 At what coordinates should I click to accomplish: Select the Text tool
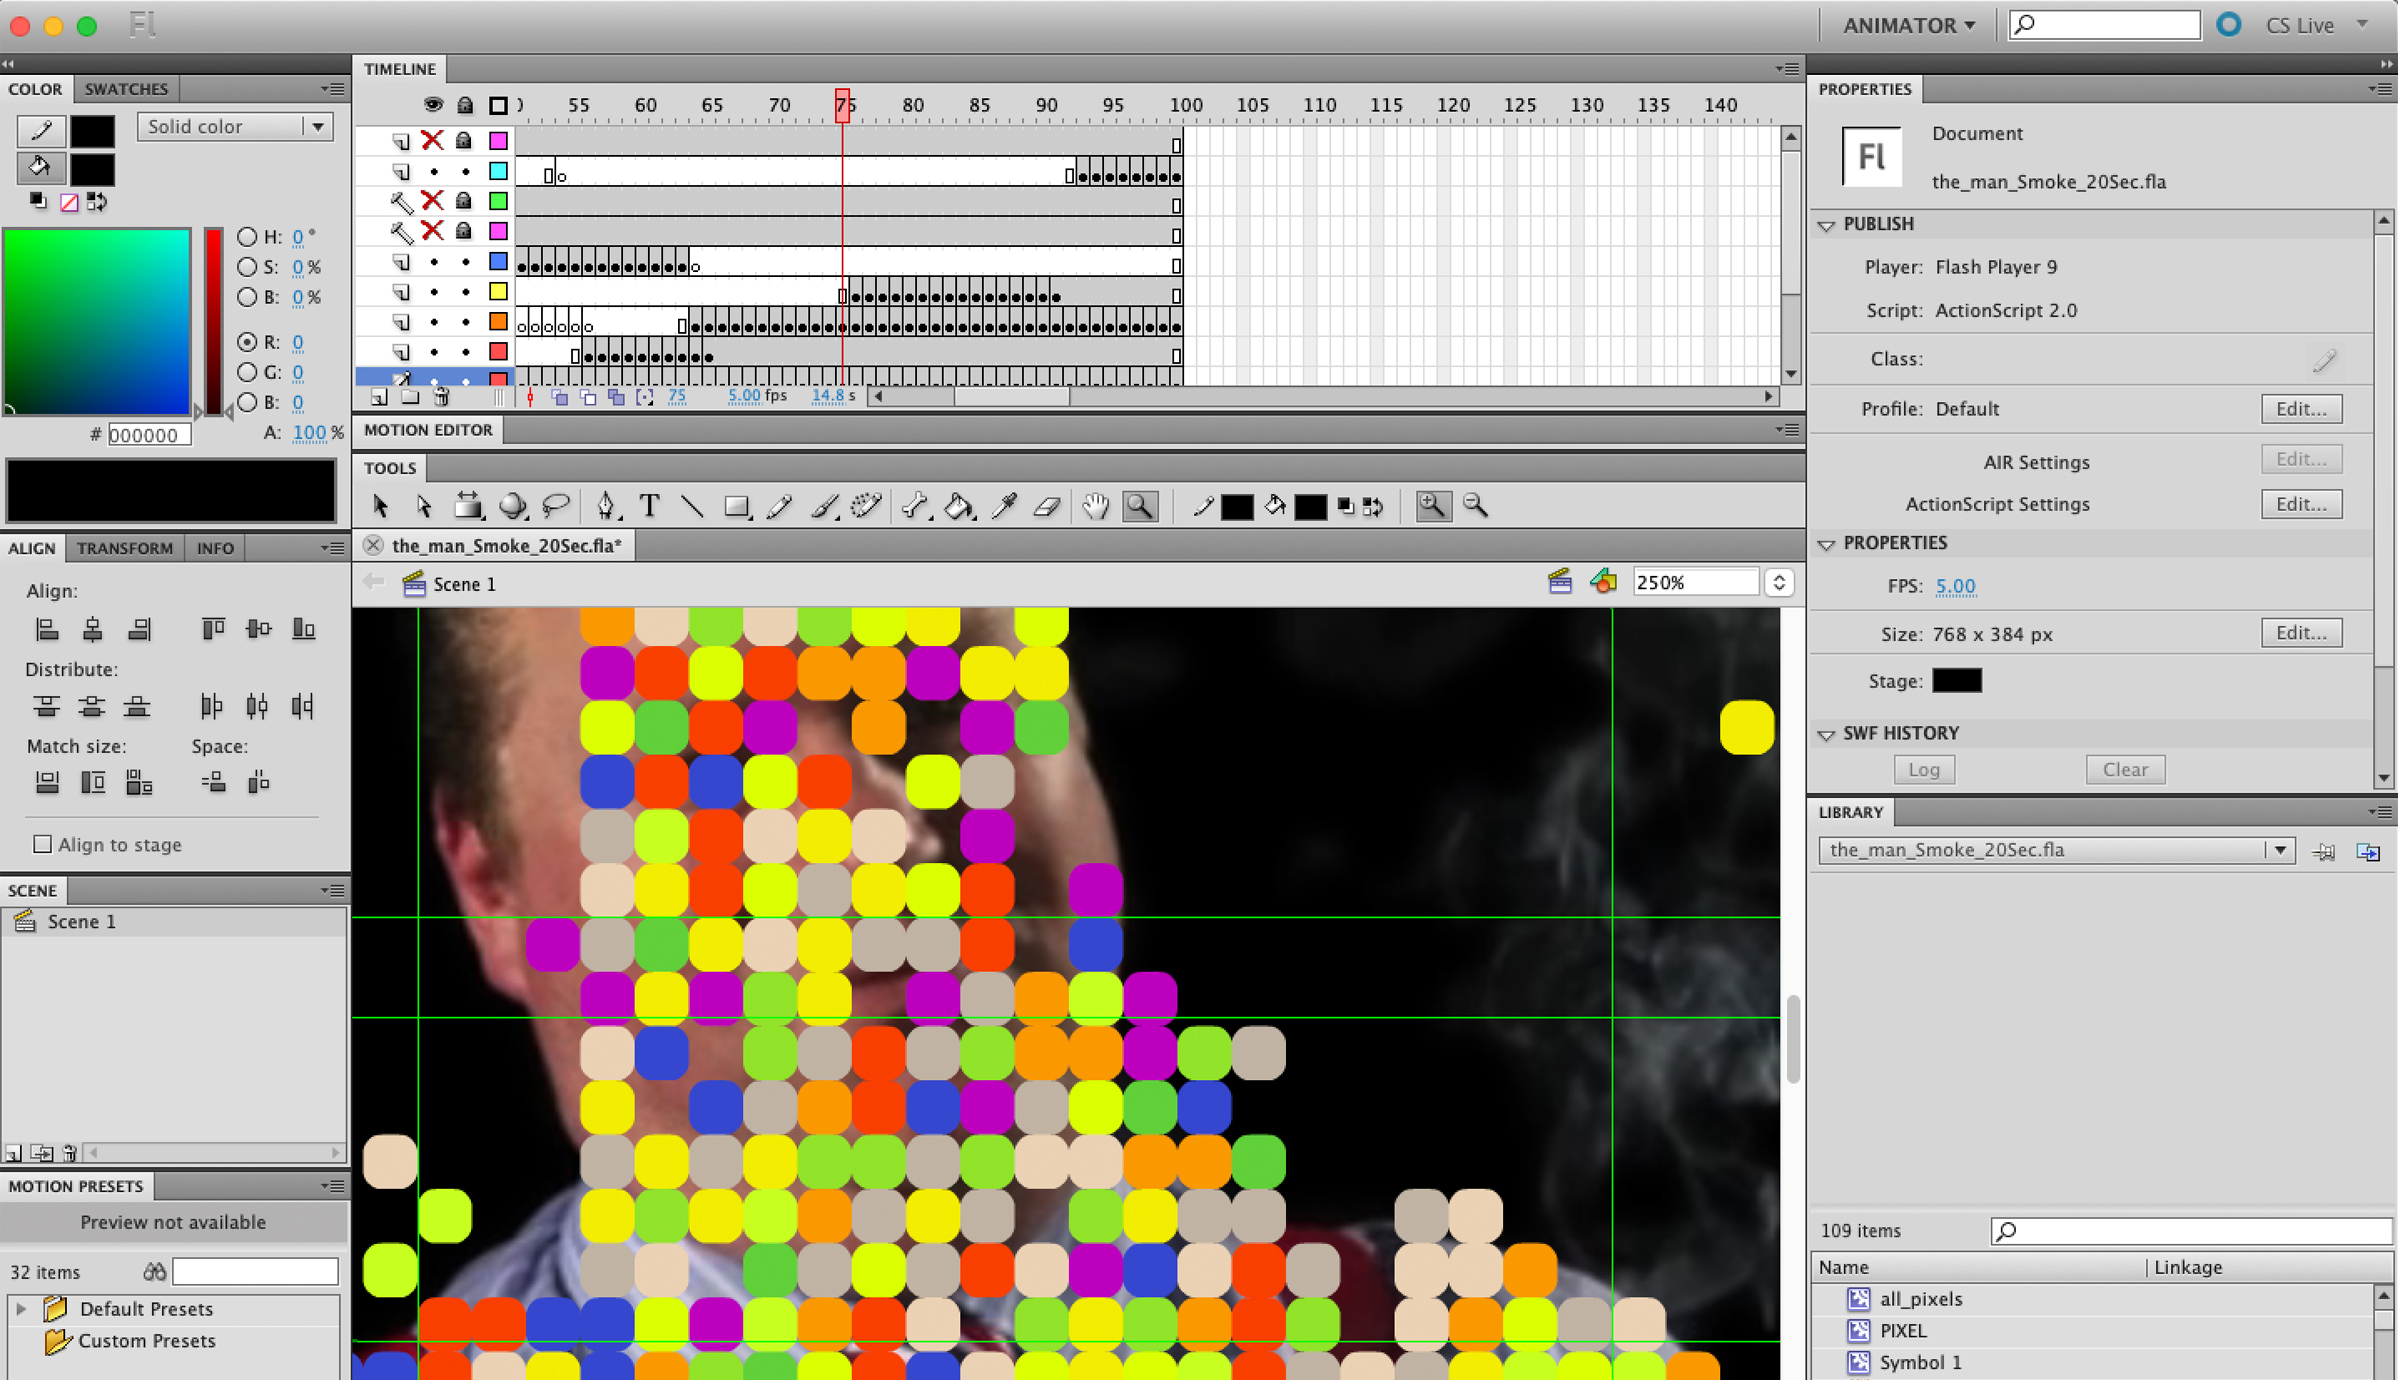pyautogui.click(x=650, y=506)
